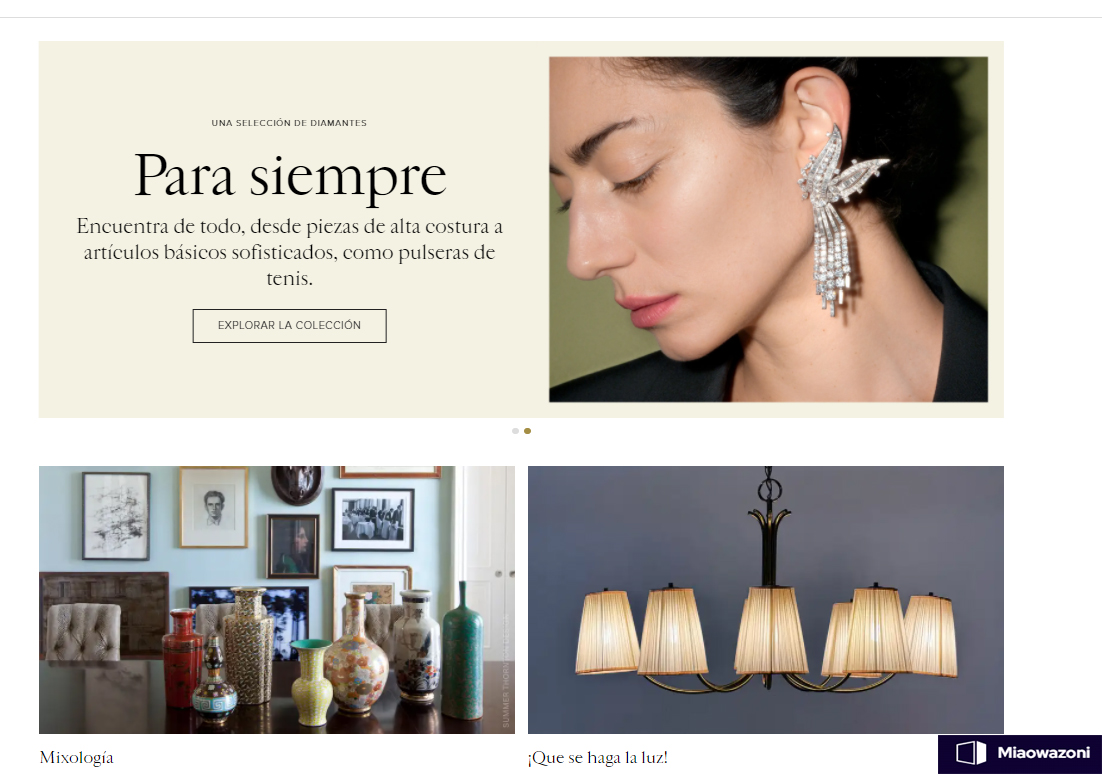1102x774 pixels.
Task: Click the framed man's portrait sketch
Action: pos(214,508)
